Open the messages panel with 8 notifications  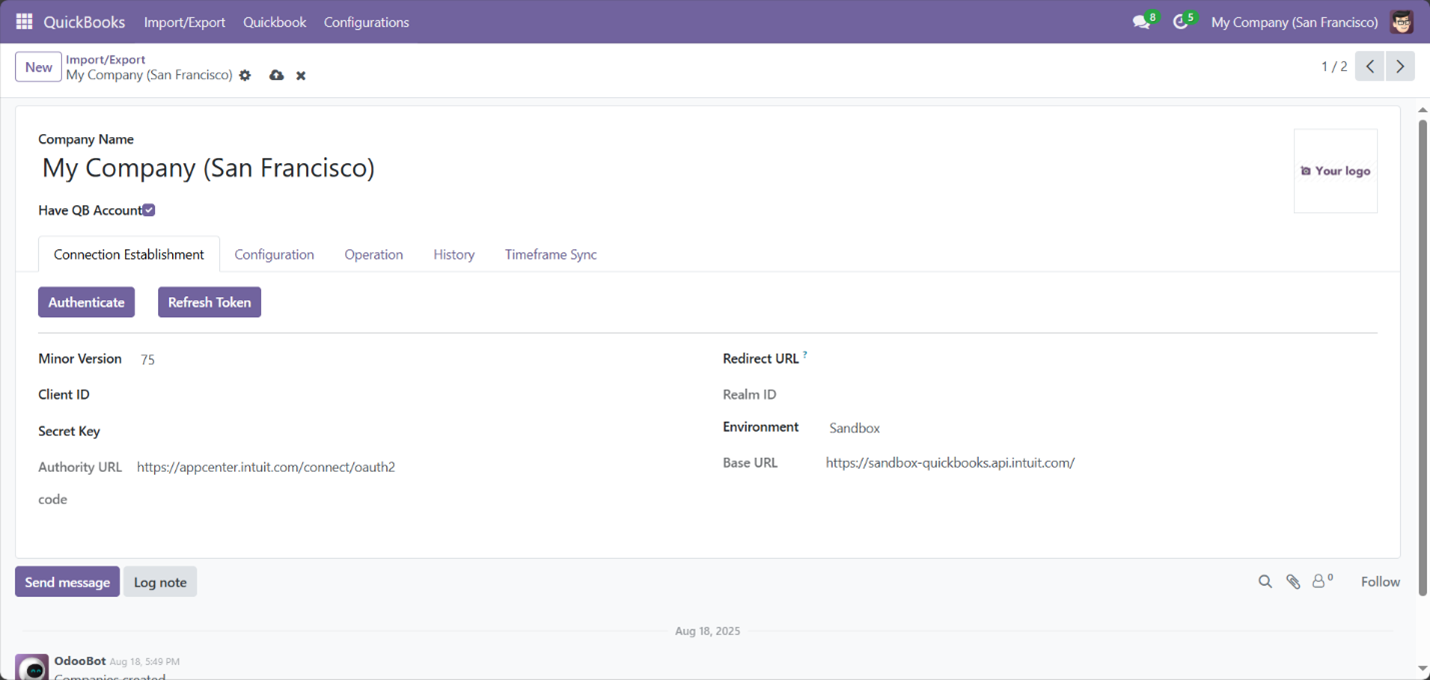coord(1141,21)
